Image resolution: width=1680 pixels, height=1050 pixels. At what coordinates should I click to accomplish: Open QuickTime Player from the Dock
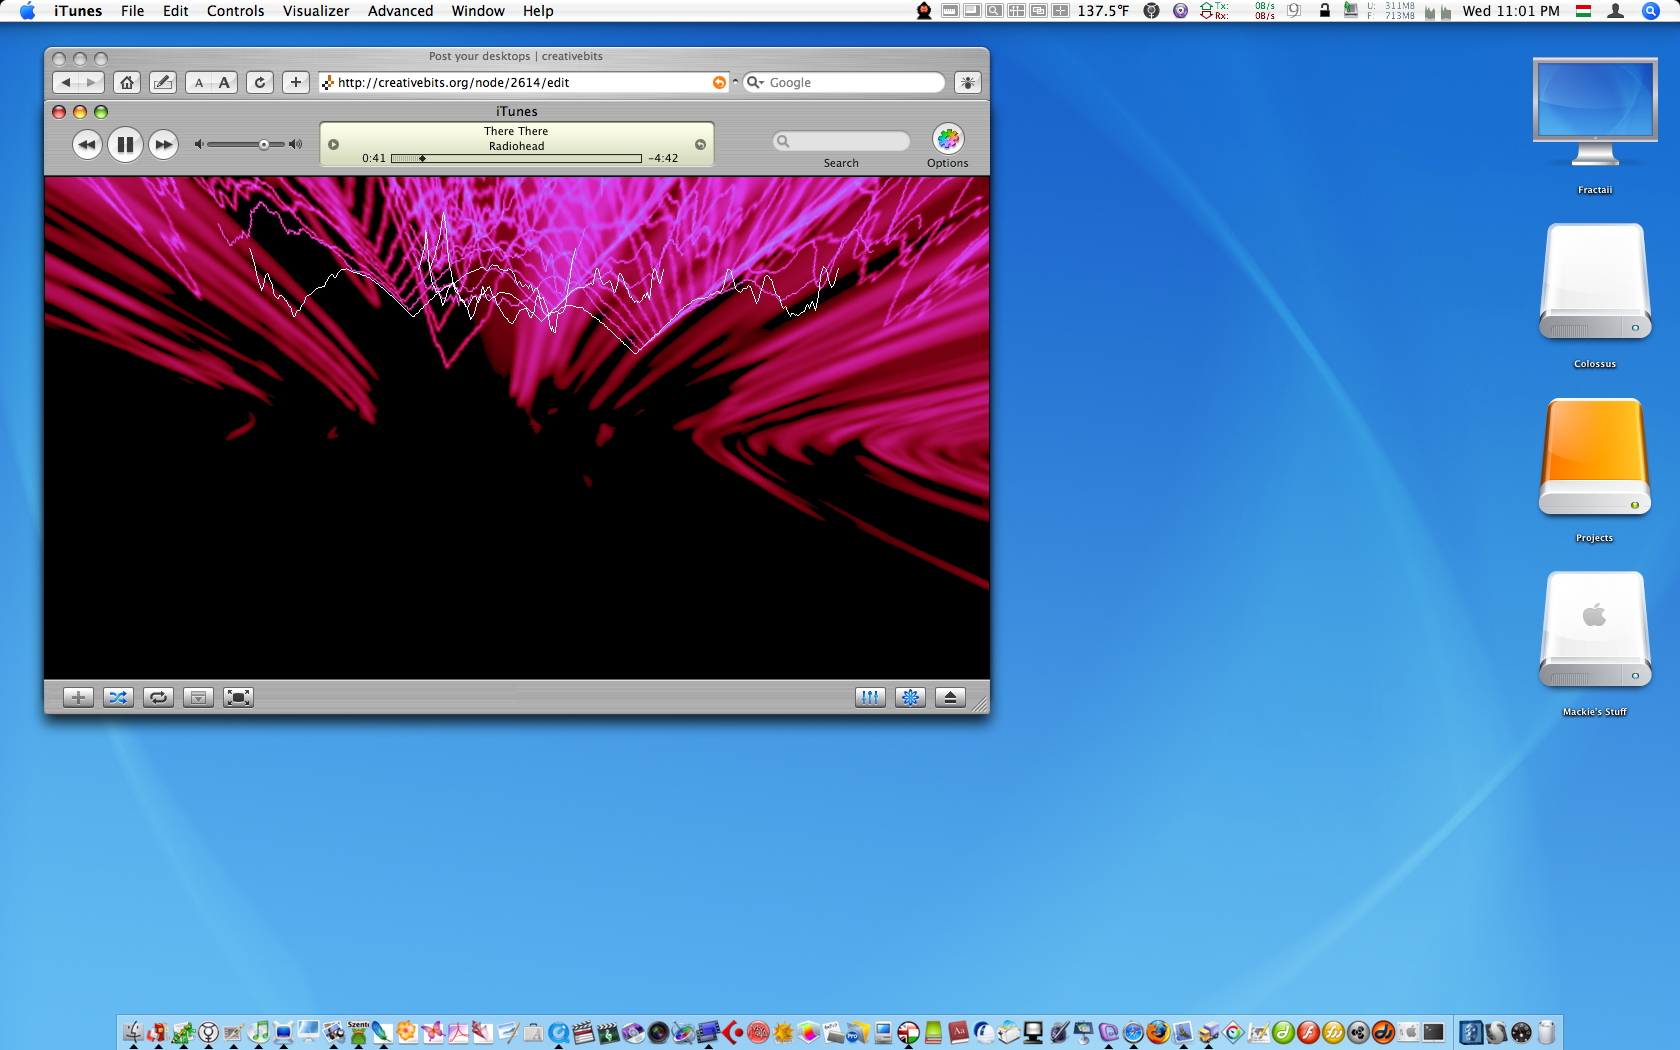click(x=559, y=1032)
